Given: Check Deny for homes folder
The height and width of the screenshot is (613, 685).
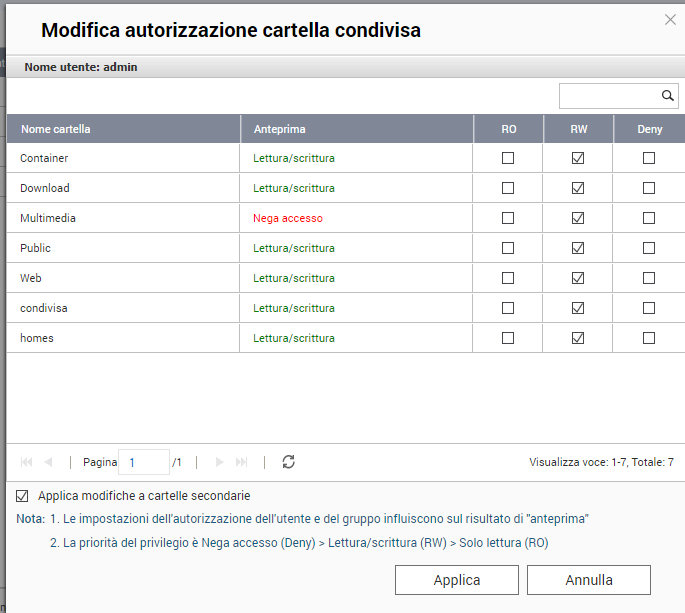Looking at the screenshot, I should point(649,338).
